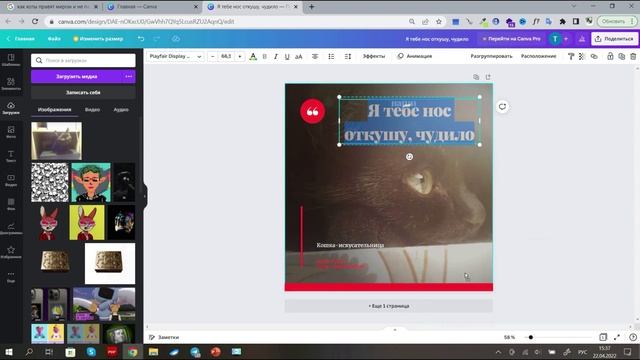The width and height of the screenshot is (640, 360).
Task: Open the Animation (Анимация) options
Action: [x=415, y=56]
